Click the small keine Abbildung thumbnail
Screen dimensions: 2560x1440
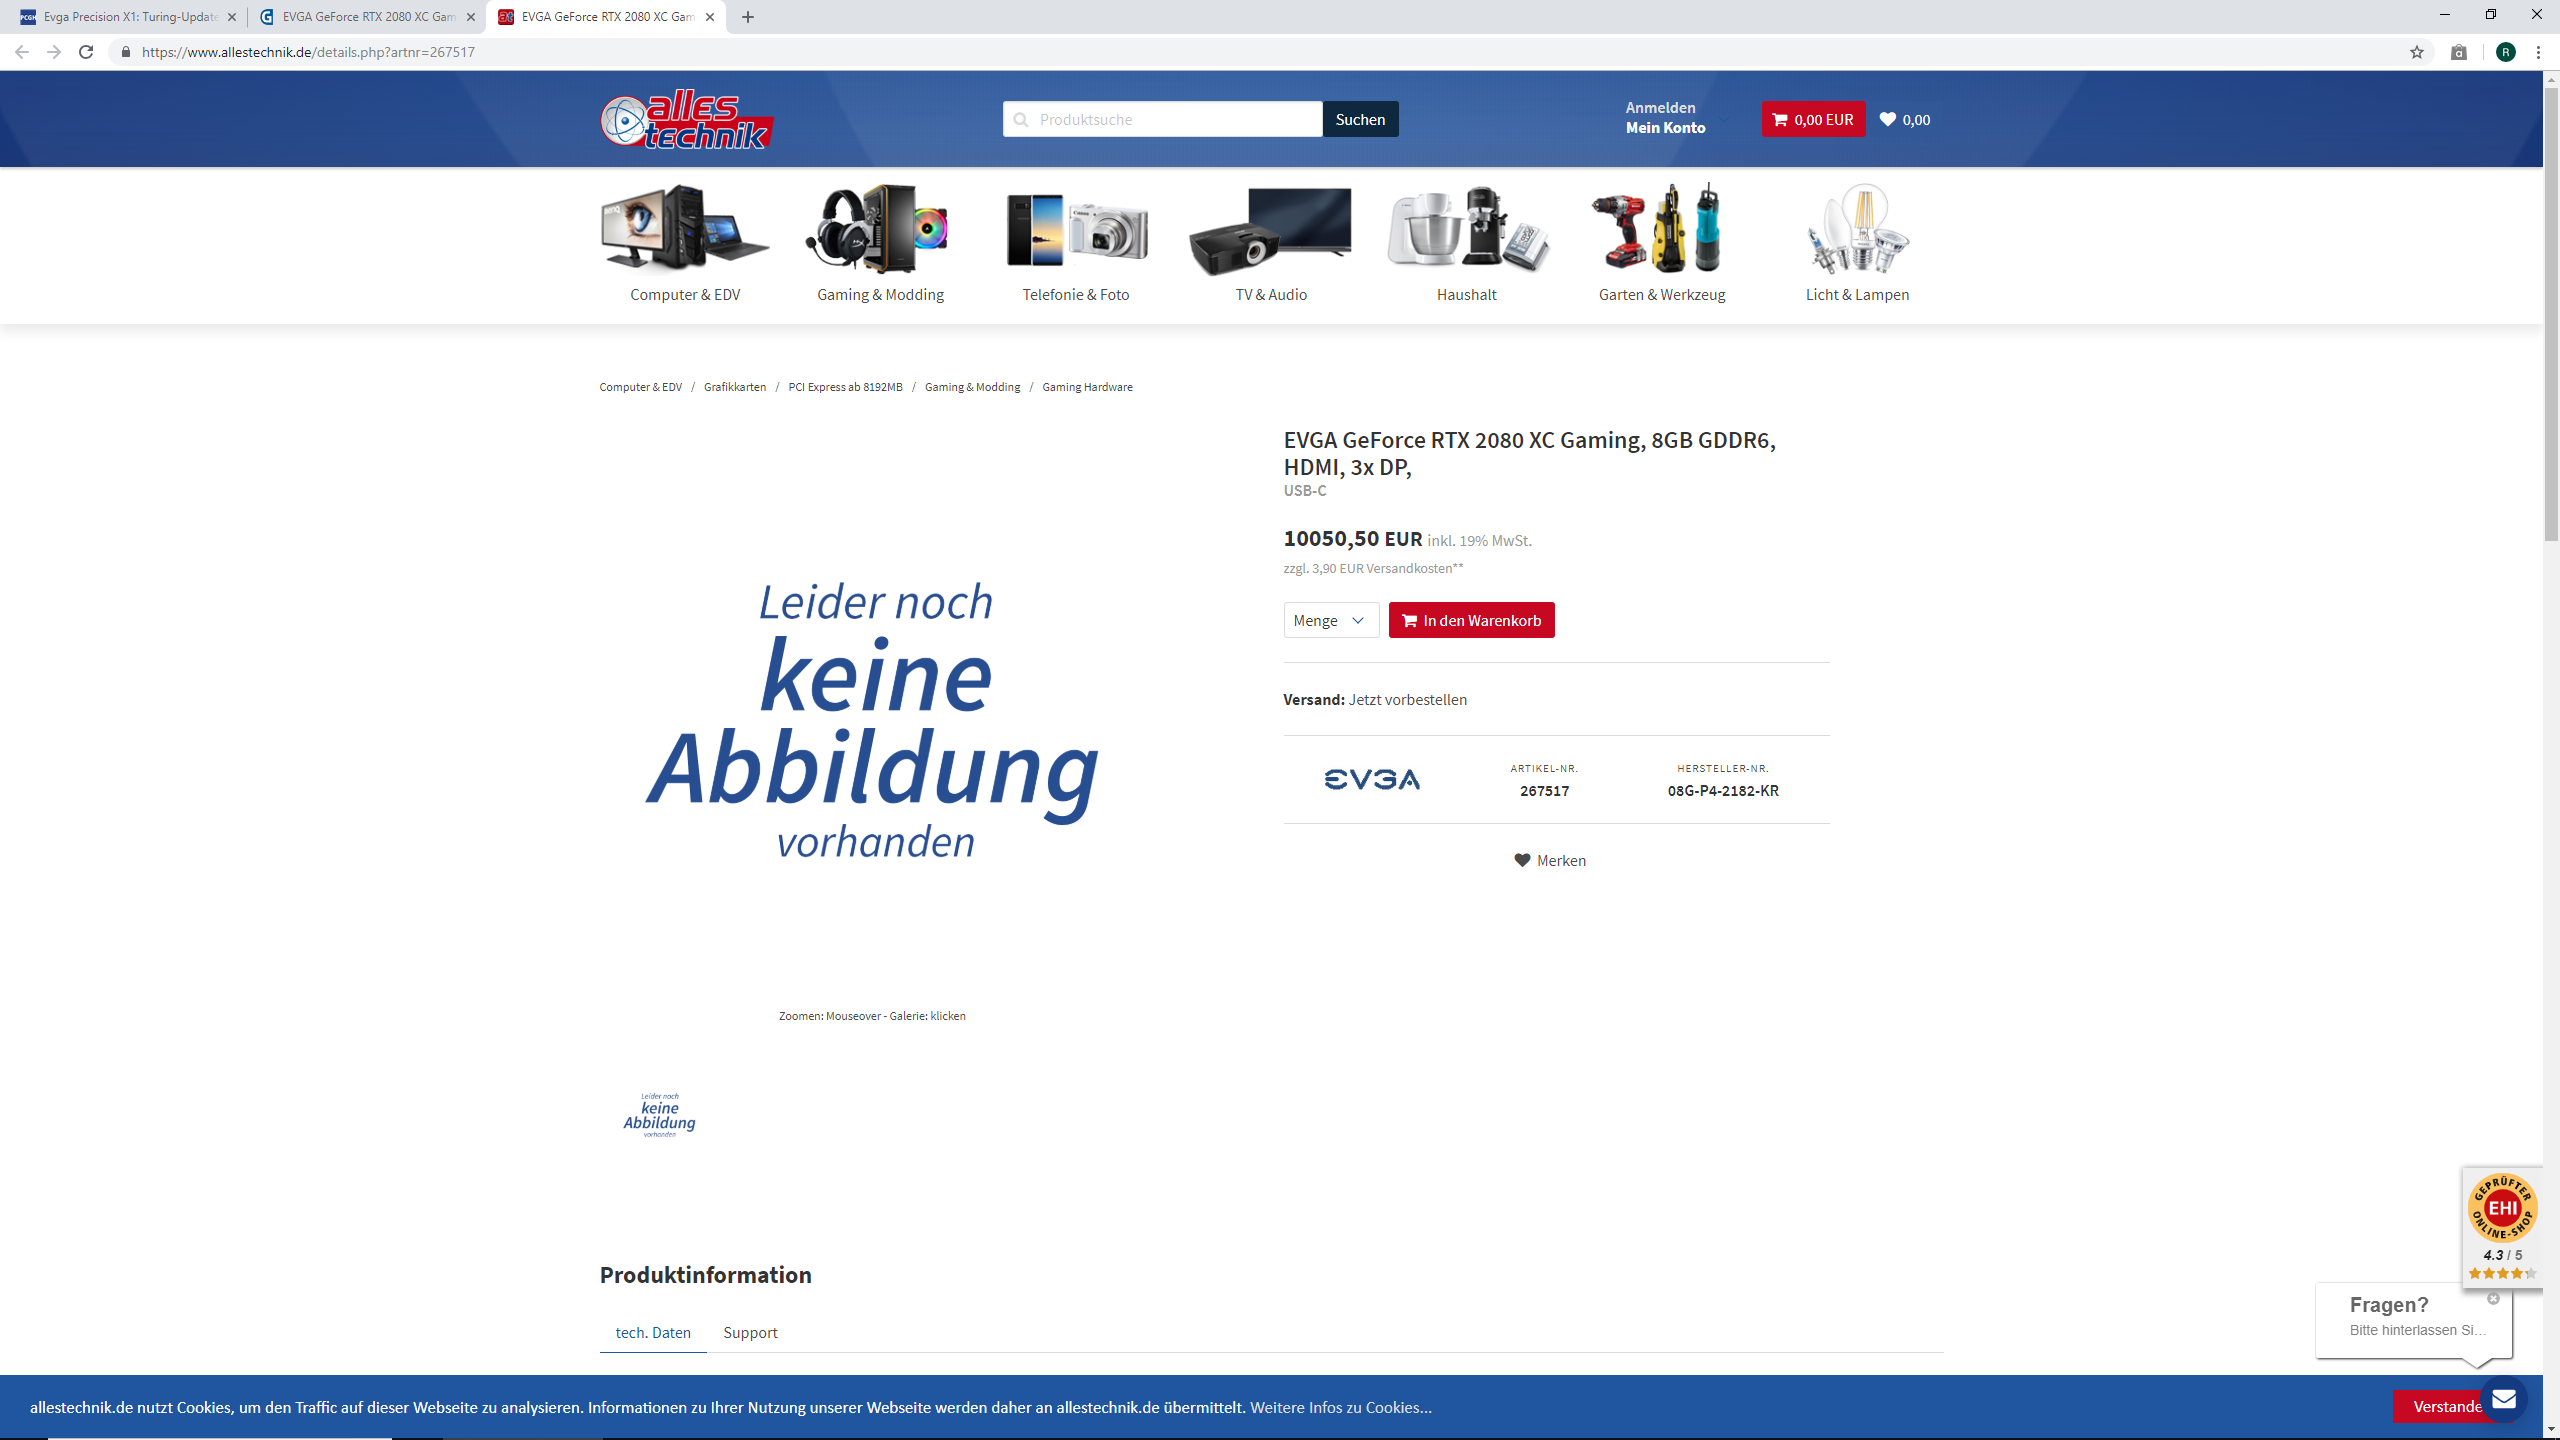(x=659, y=1115)
